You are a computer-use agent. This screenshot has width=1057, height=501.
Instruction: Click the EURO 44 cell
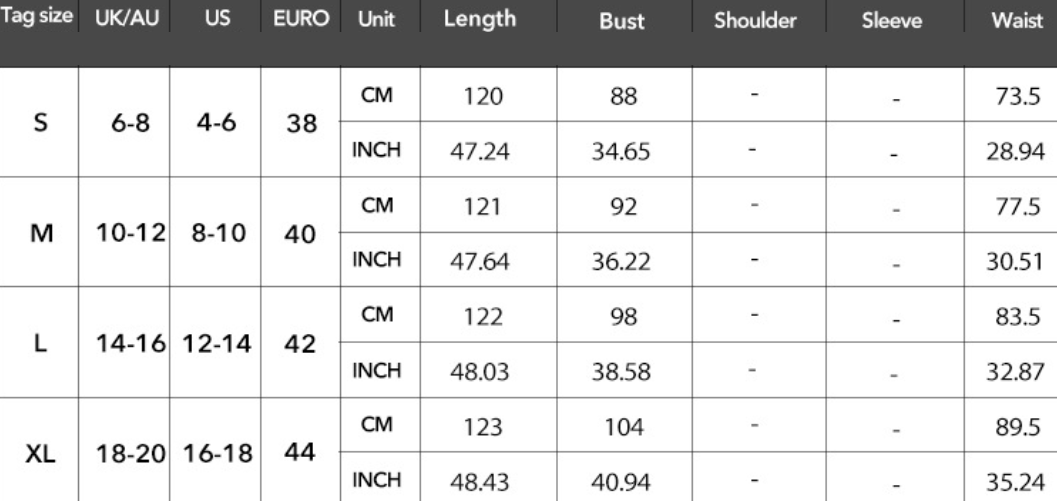(x=300, y=452)
